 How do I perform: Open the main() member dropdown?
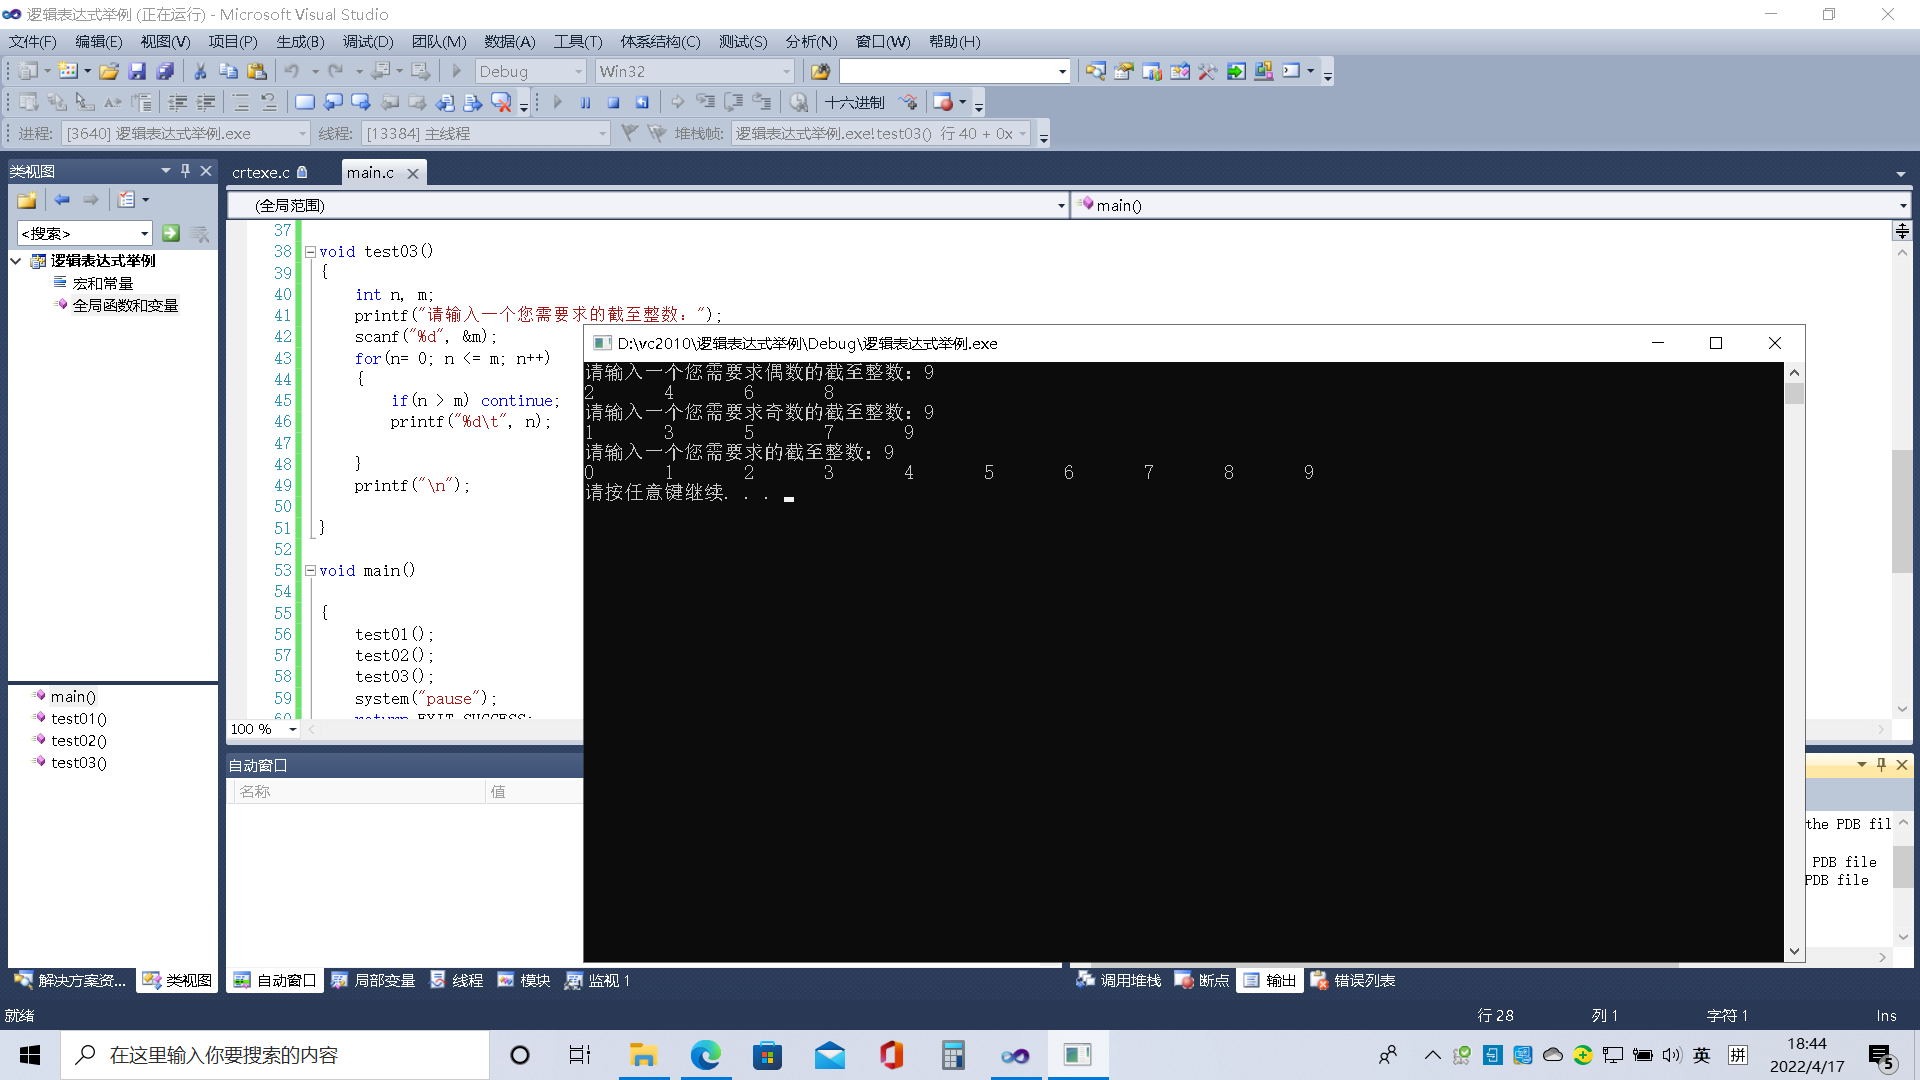pyautogui.click(x=1902, y=206)
